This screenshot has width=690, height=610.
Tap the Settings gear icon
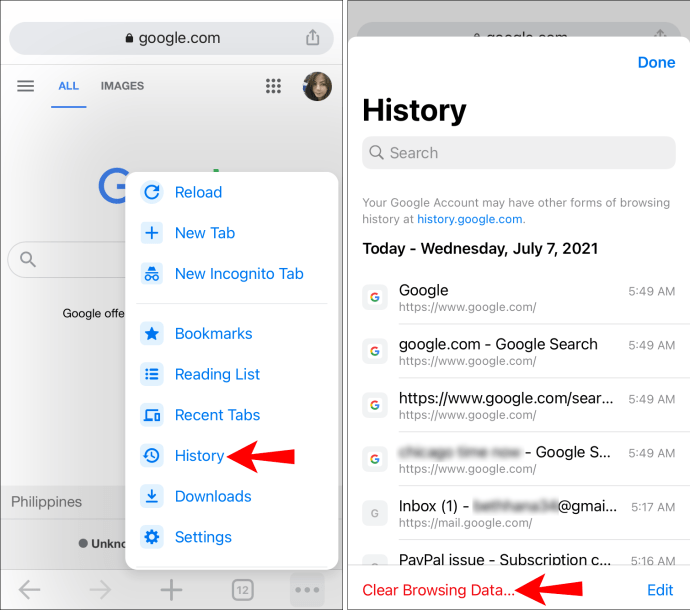[152, 537]
